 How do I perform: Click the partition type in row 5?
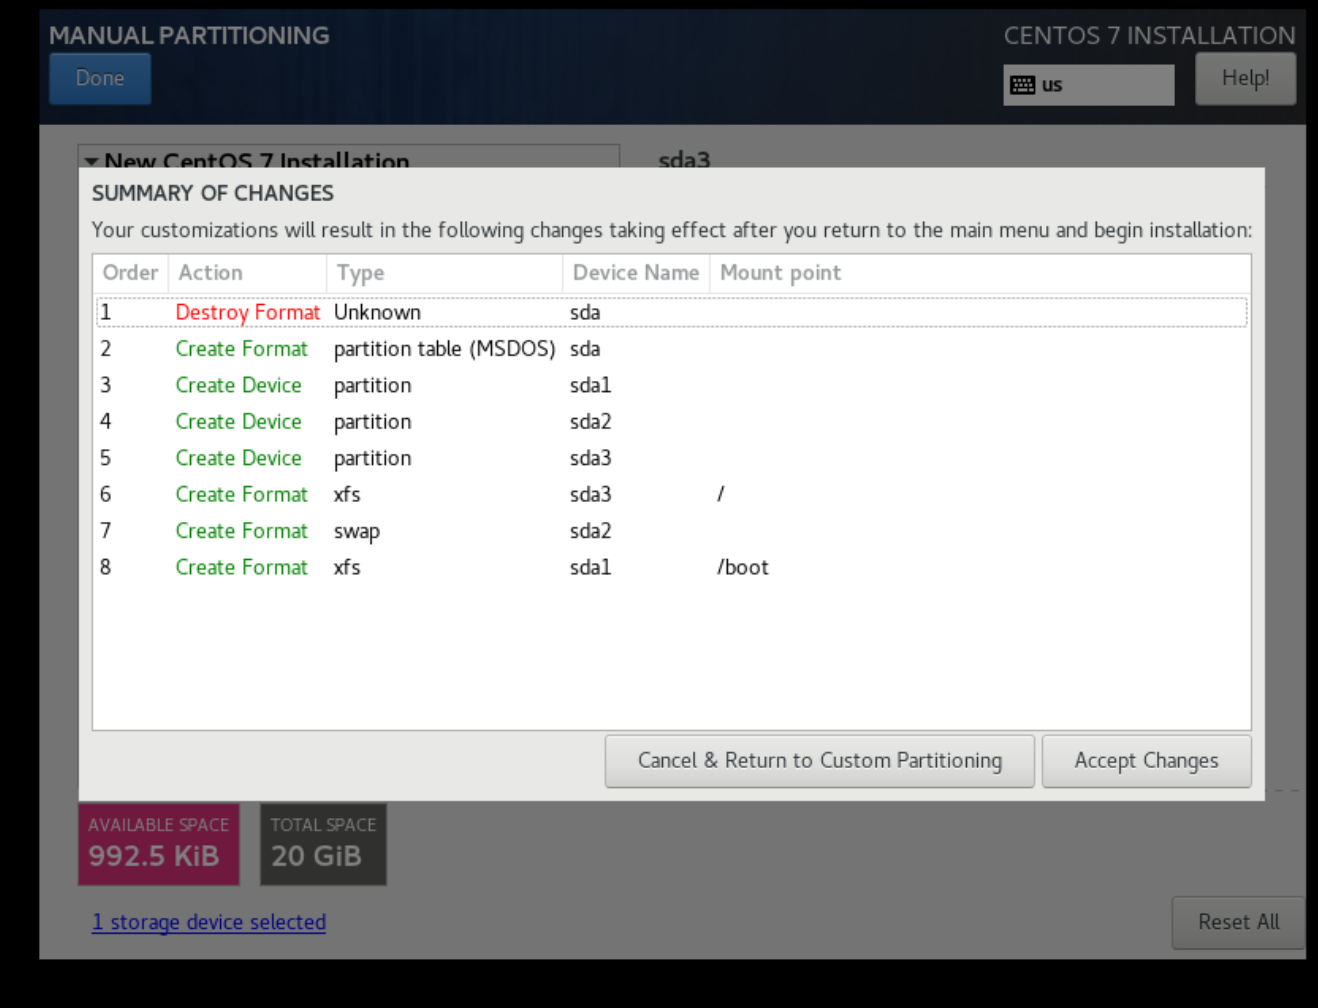[372, 459]
